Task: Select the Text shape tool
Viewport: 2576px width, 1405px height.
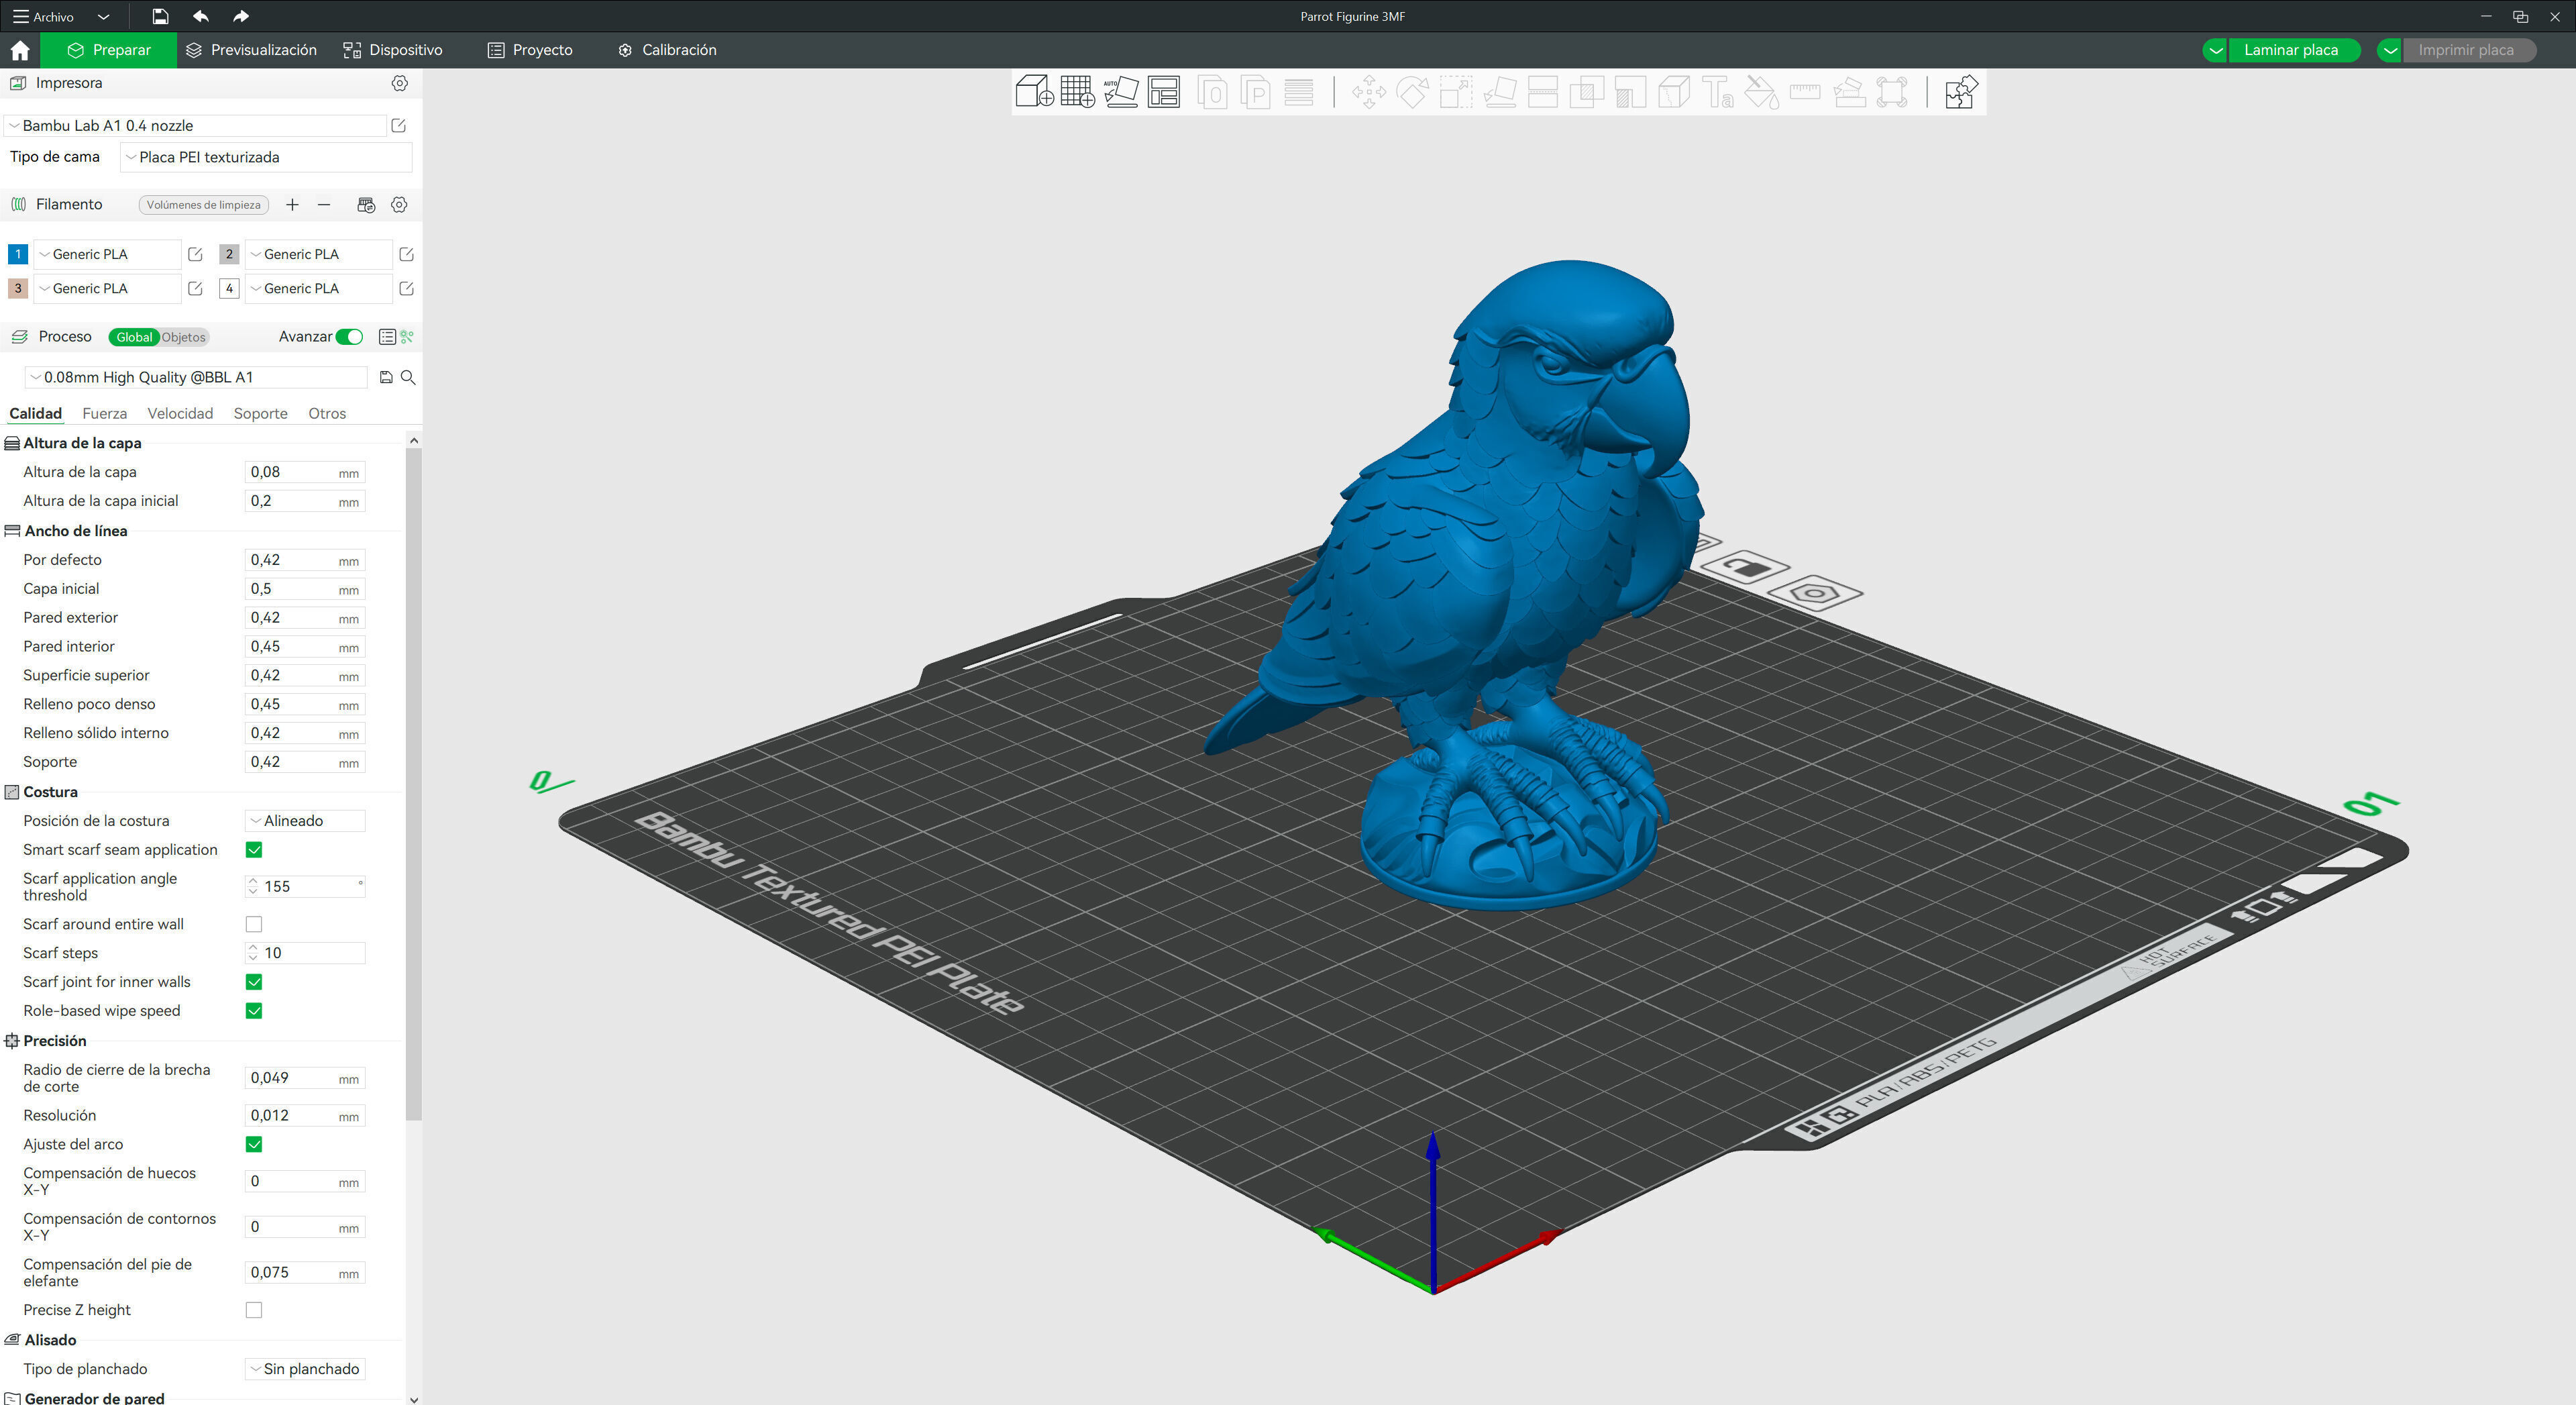Action: 1718,93
